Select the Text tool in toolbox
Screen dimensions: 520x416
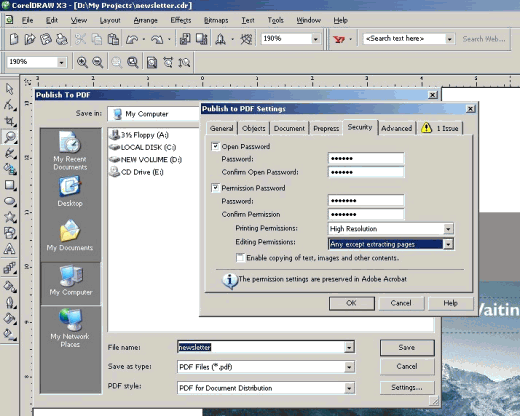(x=10, y=249)
